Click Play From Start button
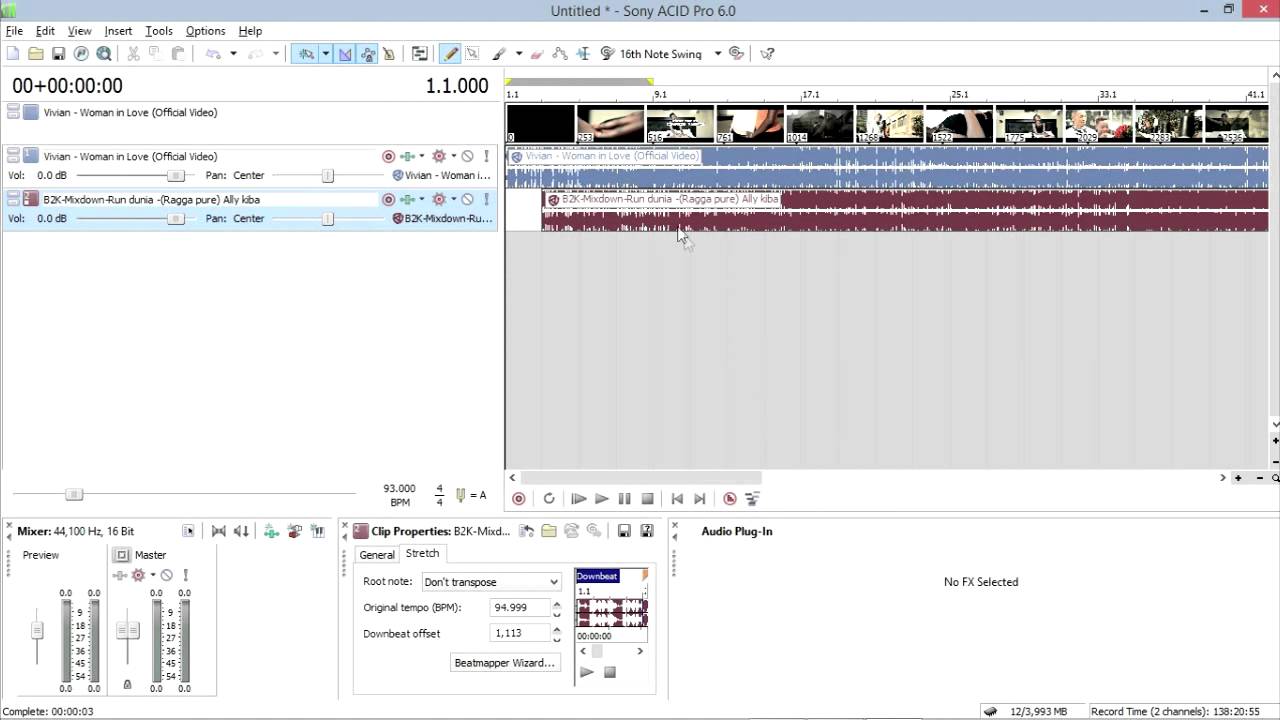This screenshot has height=720, width=1280. tap(578, 498)
